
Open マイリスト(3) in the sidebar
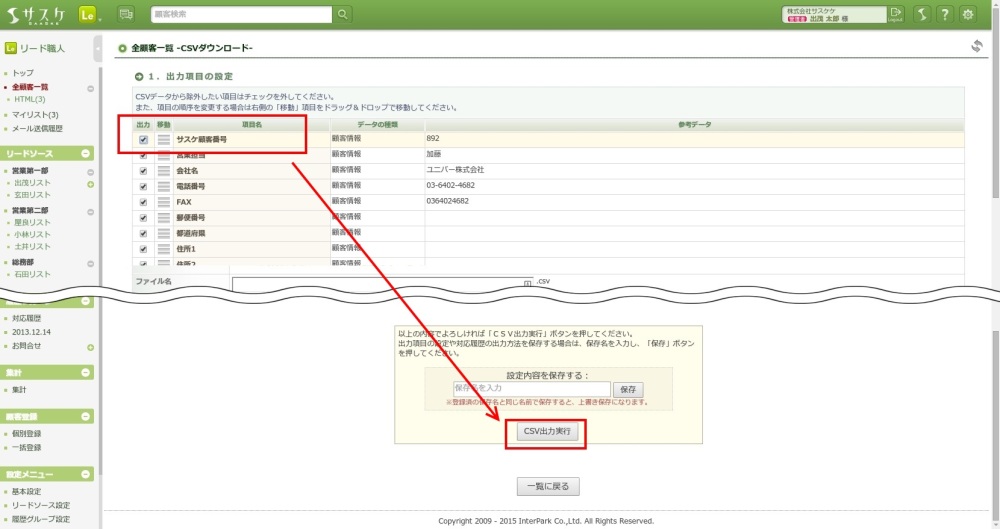coord(35,115)
